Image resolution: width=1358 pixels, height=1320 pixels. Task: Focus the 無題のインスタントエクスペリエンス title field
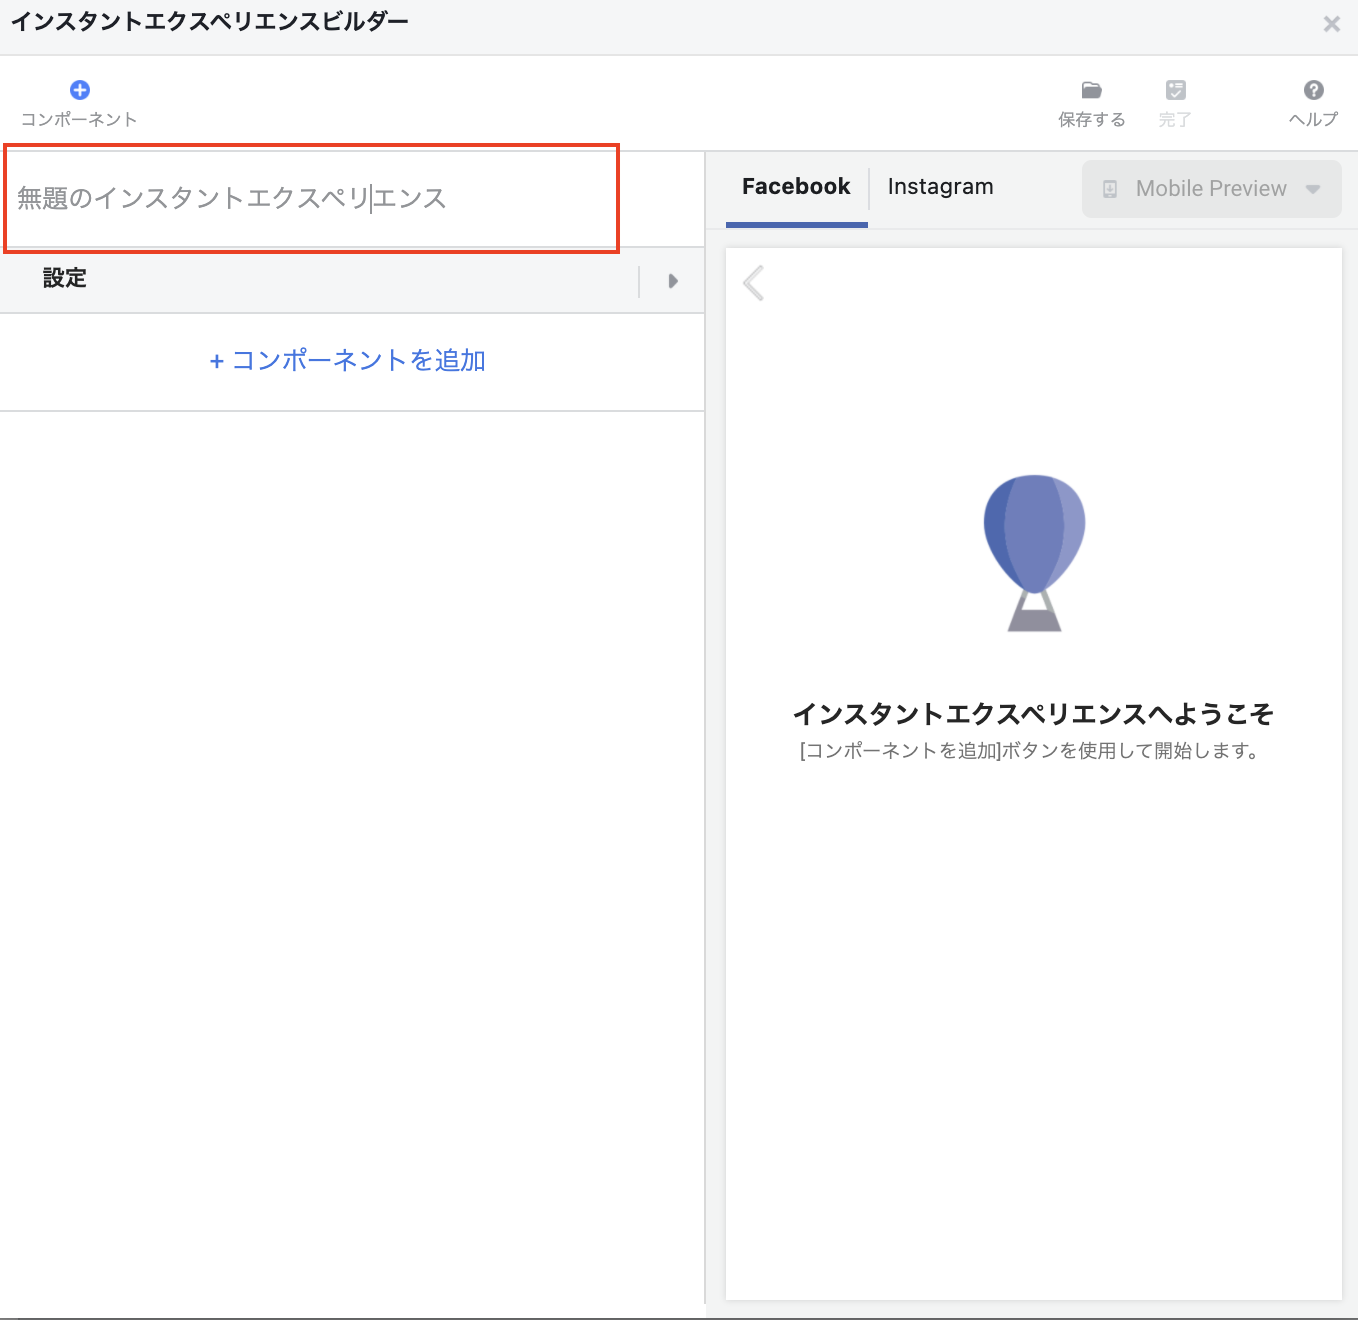[310, 199]
